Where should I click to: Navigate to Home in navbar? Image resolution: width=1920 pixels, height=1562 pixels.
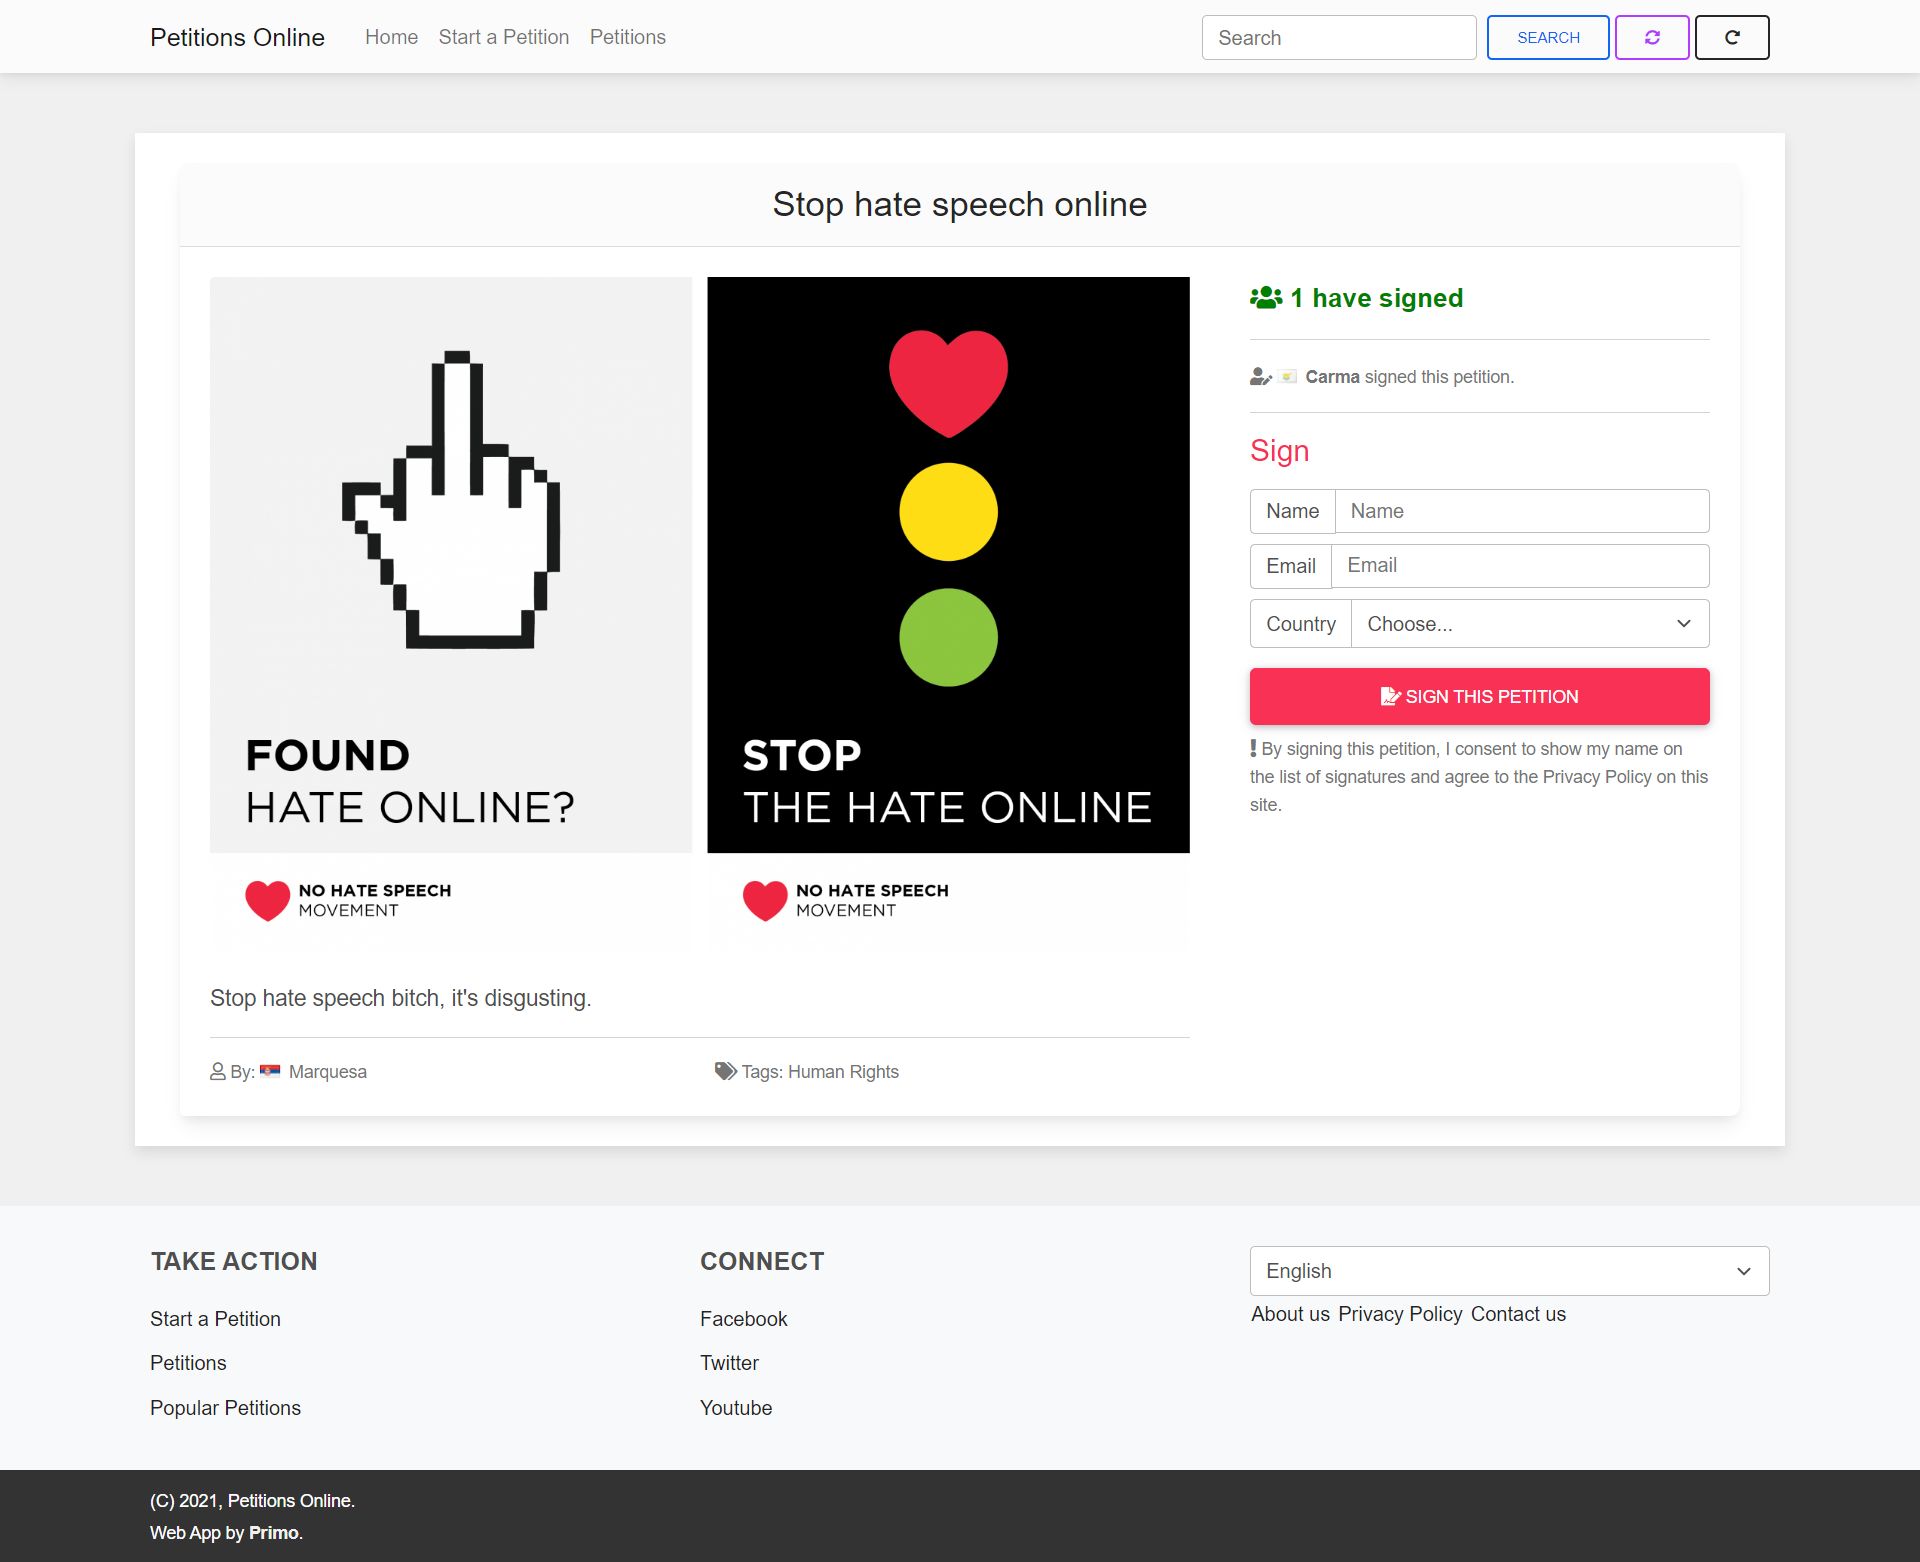point(391,37)
